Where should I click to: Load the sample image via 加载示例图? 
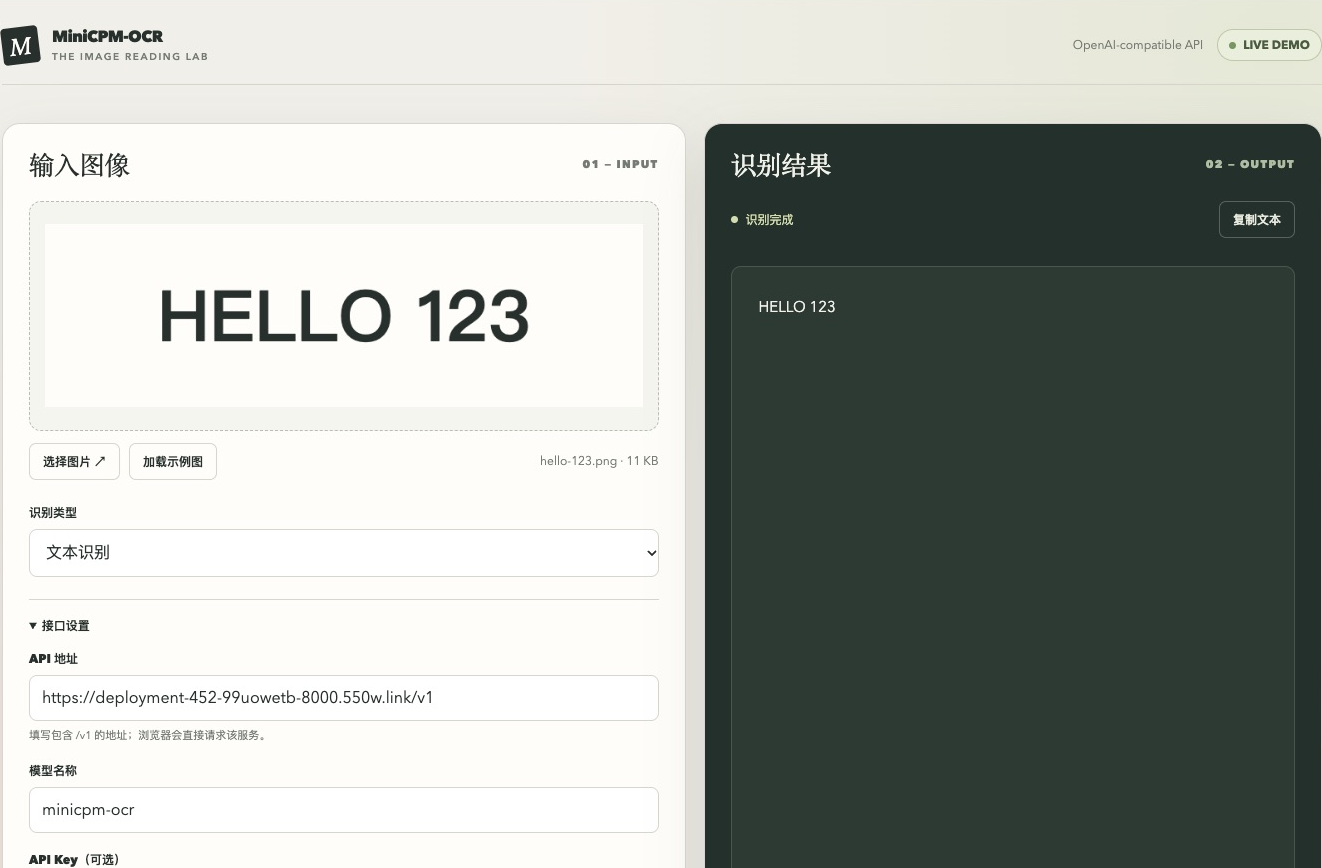[x=173, y=462]
